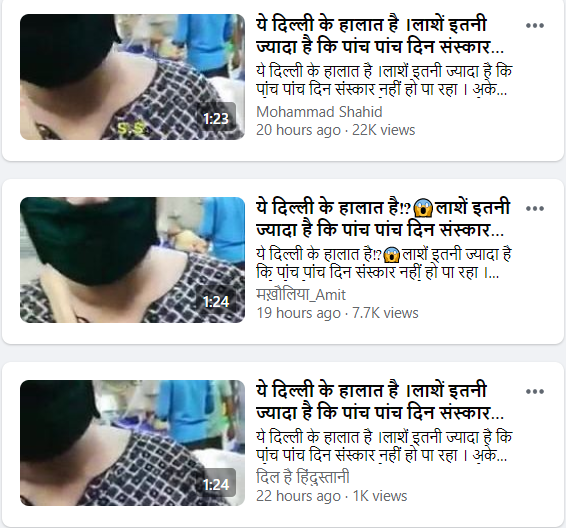566x528 pixels.
Task: Click the '19 hours ago · 7.7K views' text
Action: [337, 313]
